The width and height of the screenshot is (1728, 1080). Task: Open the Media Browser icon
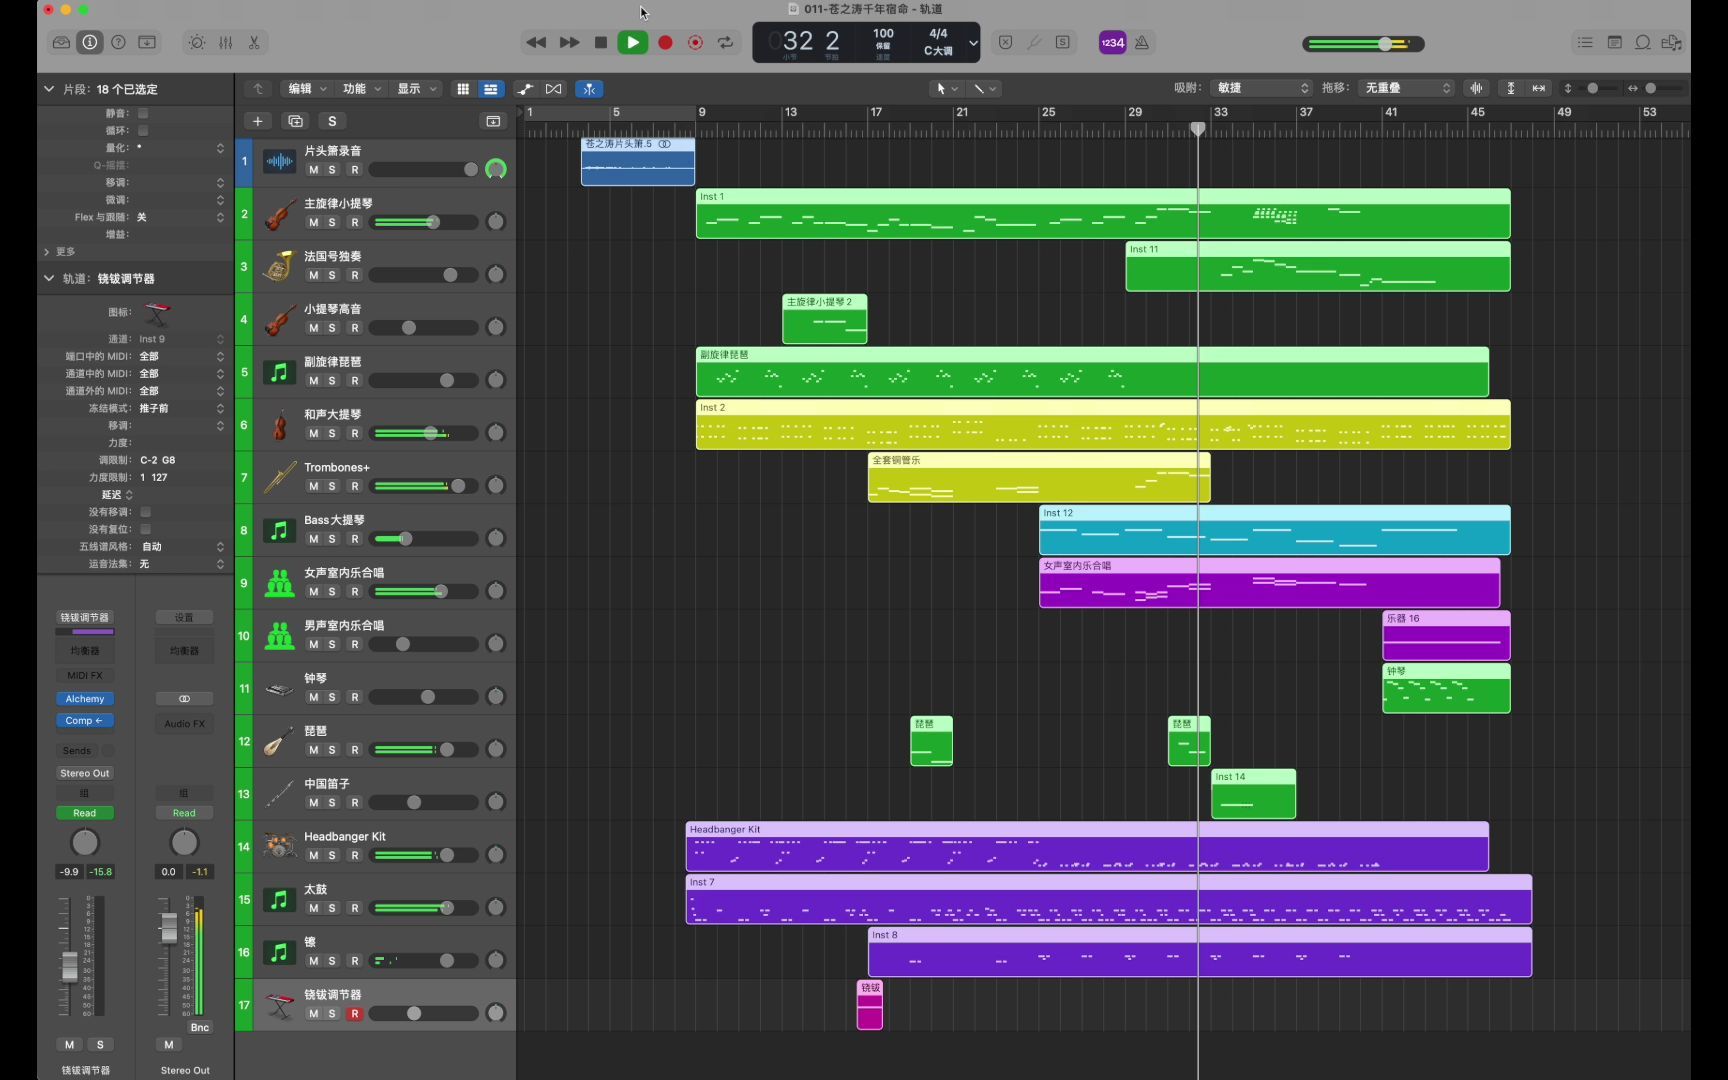pyautogui.click(x=1671, y=42)
